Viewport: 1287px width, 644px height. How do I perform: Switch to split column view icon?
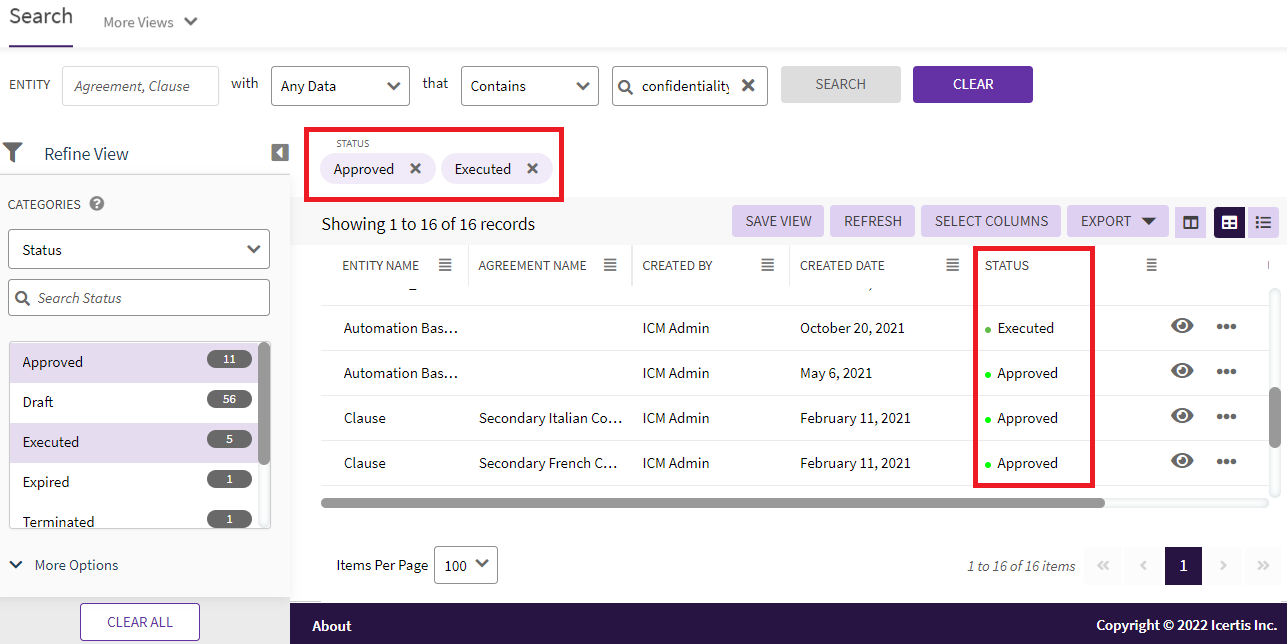pos(1190,222)
